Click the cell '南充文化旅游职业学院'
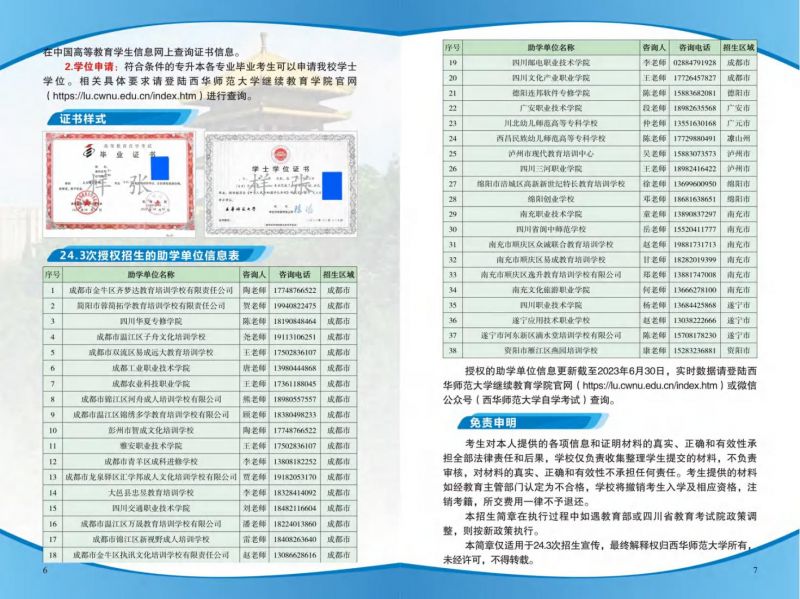The height and width of the screenshot is (599, 800). tap(551, 290)
